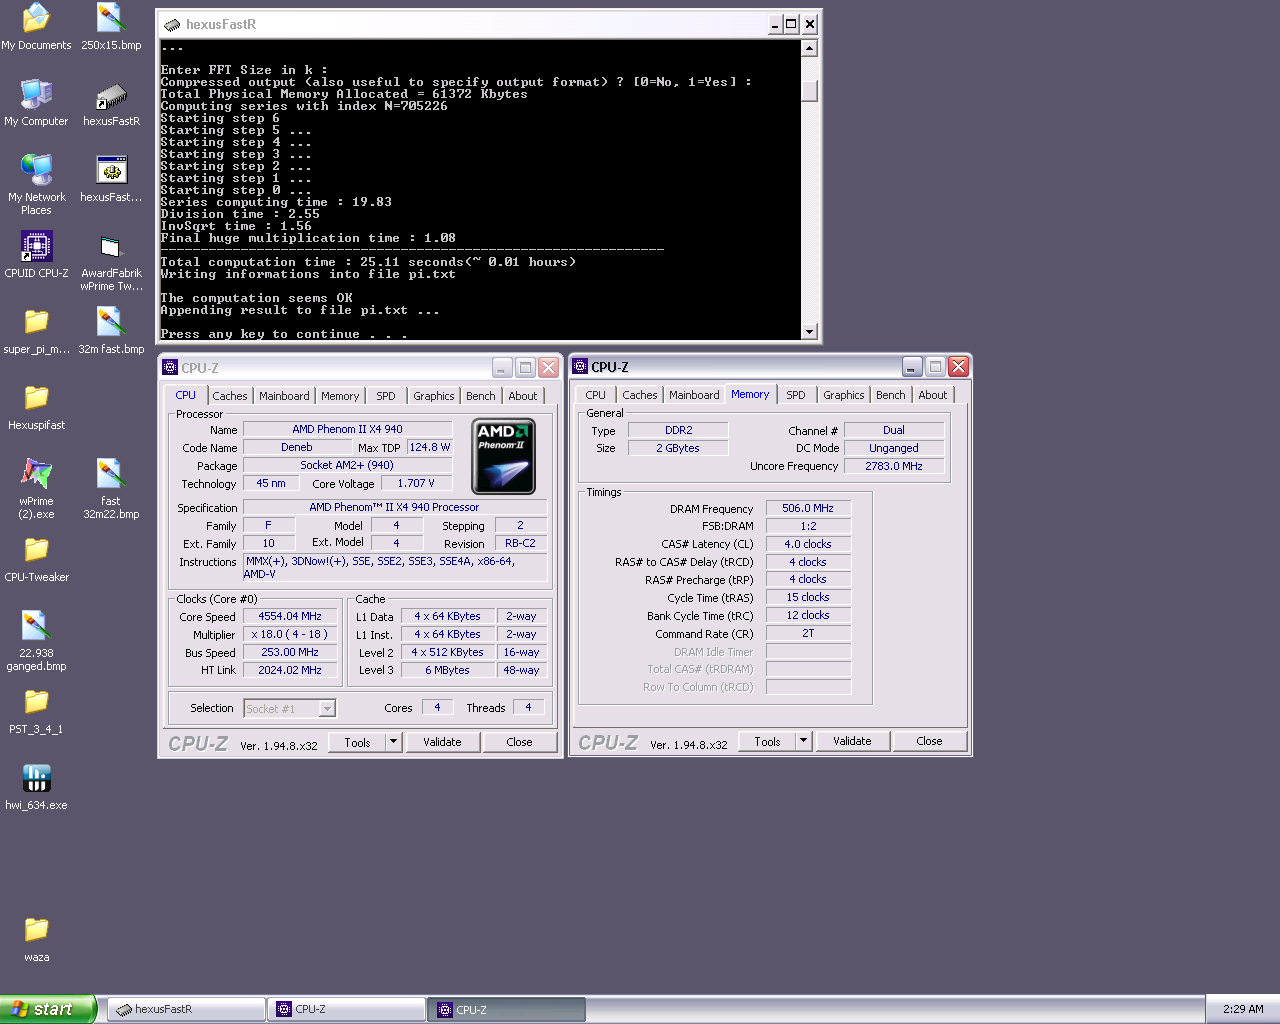Screen dimensions: 1280x1024
Task: Switch to hexusFastR taskbar button
Action: [187, 1010]
